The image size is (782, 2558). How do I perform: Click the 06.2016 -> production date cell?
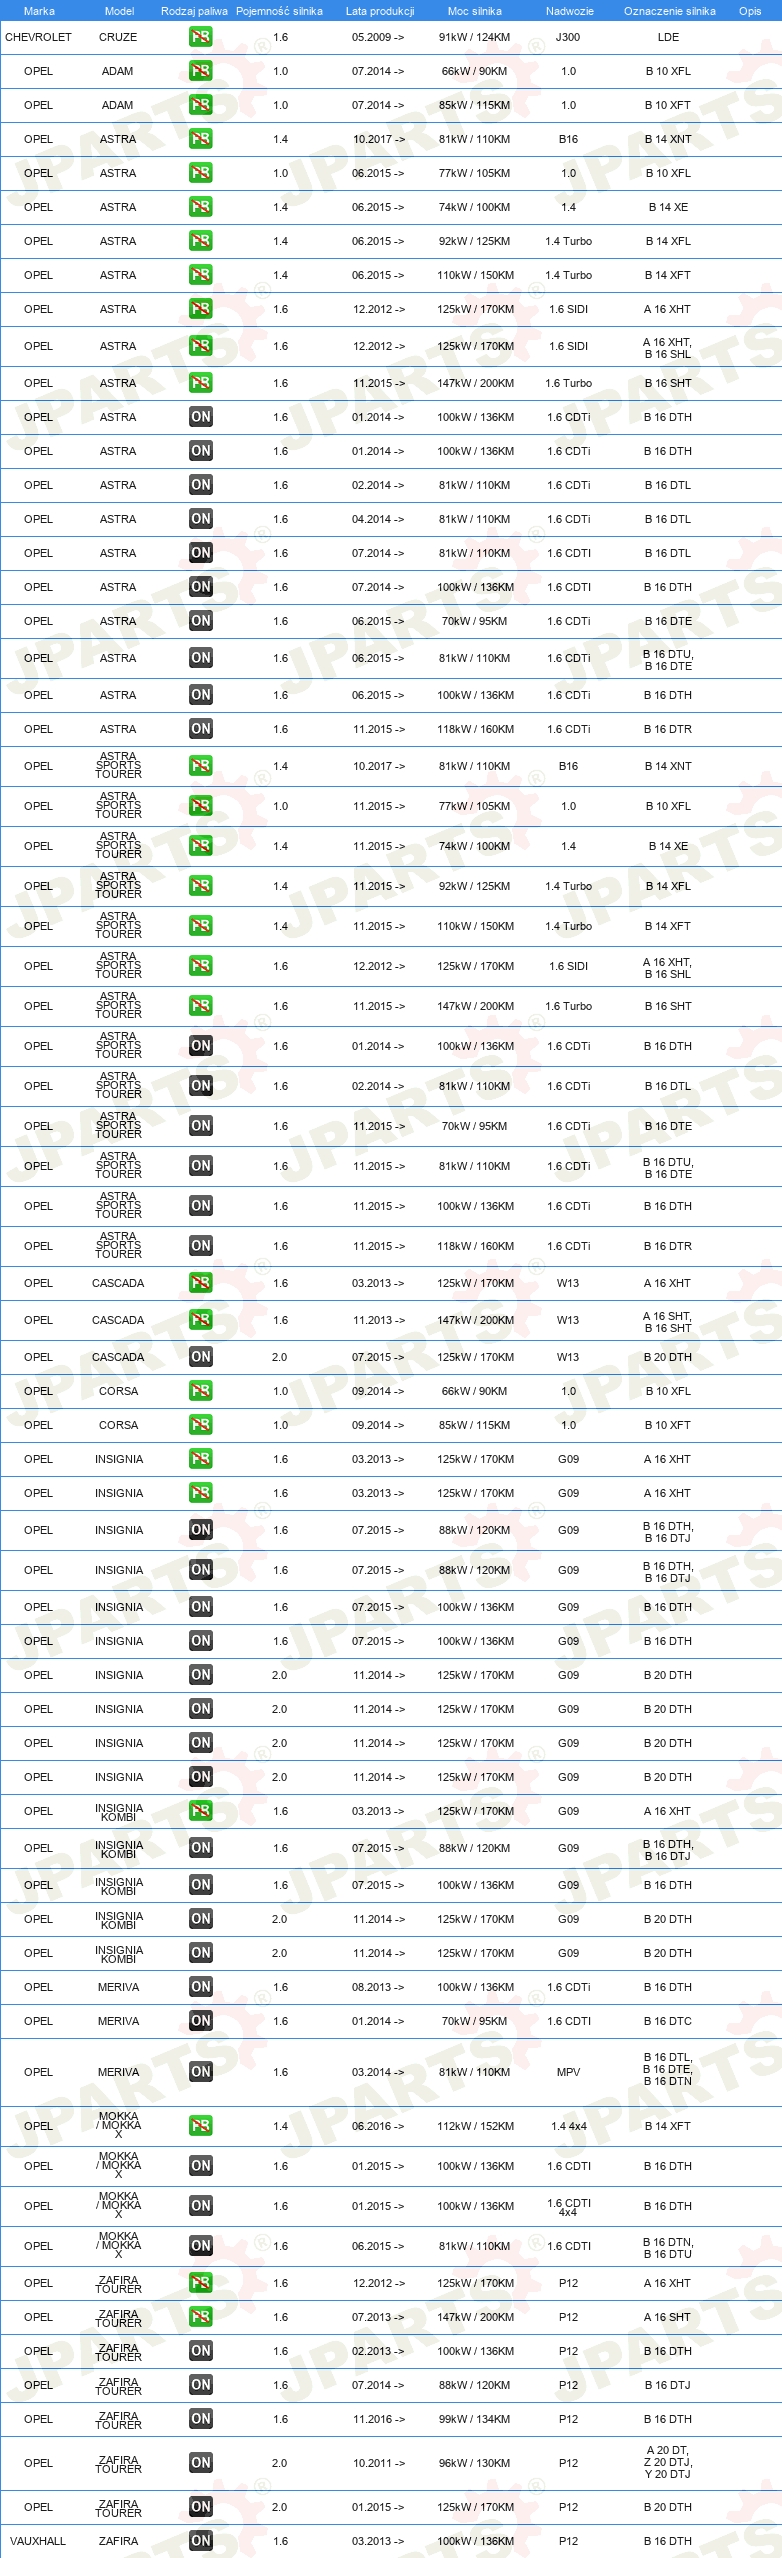[x=378, y=2126]
